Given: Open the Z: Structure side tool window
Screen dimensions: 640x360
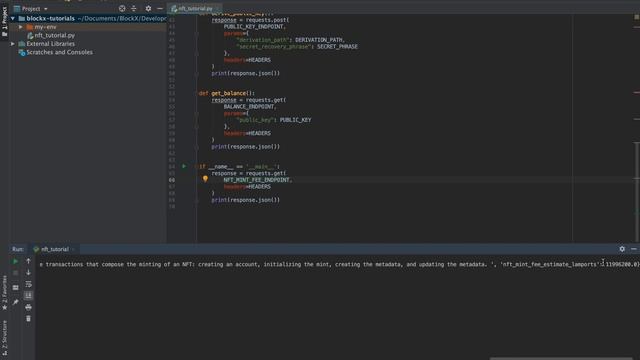Looking at the screenshot, I should (x=4, y=337).
